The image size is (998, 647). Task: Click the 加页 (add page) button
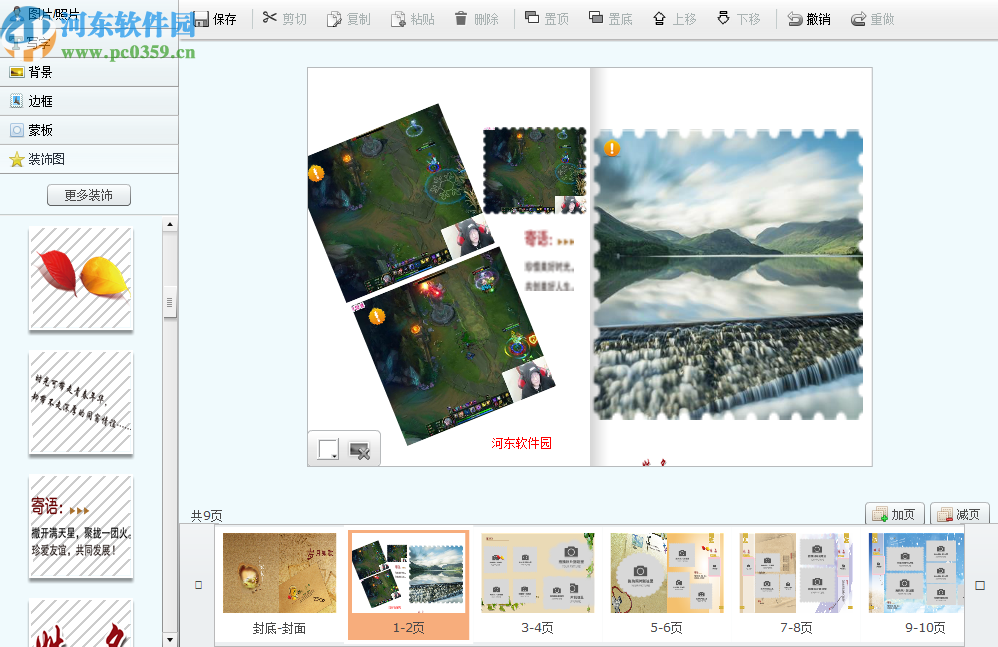tap(894, 514)
